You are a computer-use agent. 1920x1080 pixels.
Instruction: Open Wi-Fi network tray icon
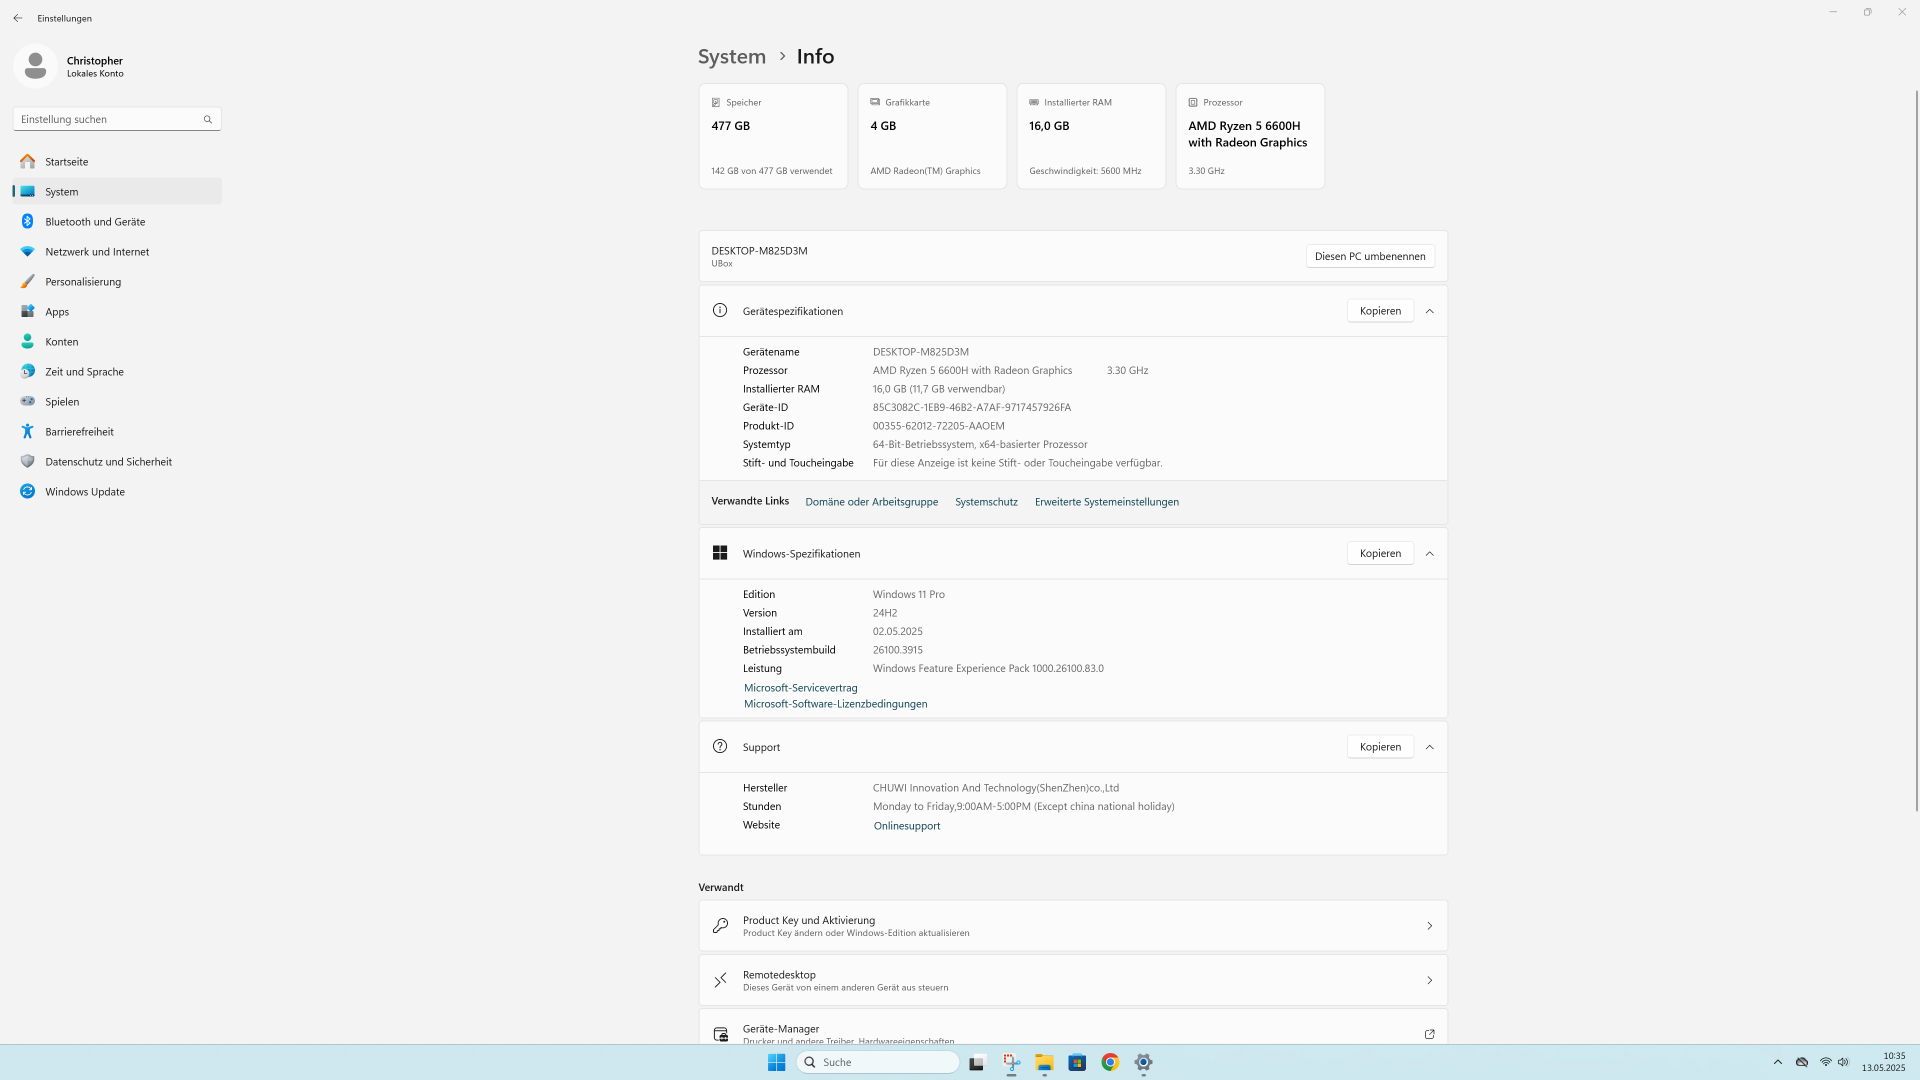pos(1825,1062)
